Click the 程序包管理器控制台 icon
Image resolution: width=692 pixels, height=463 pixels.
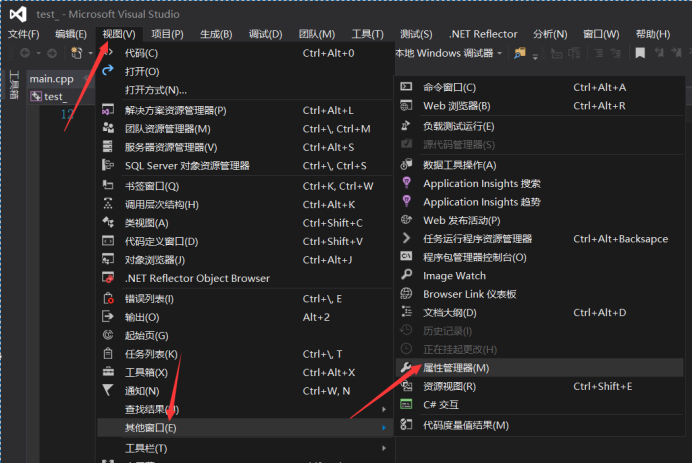406,256
